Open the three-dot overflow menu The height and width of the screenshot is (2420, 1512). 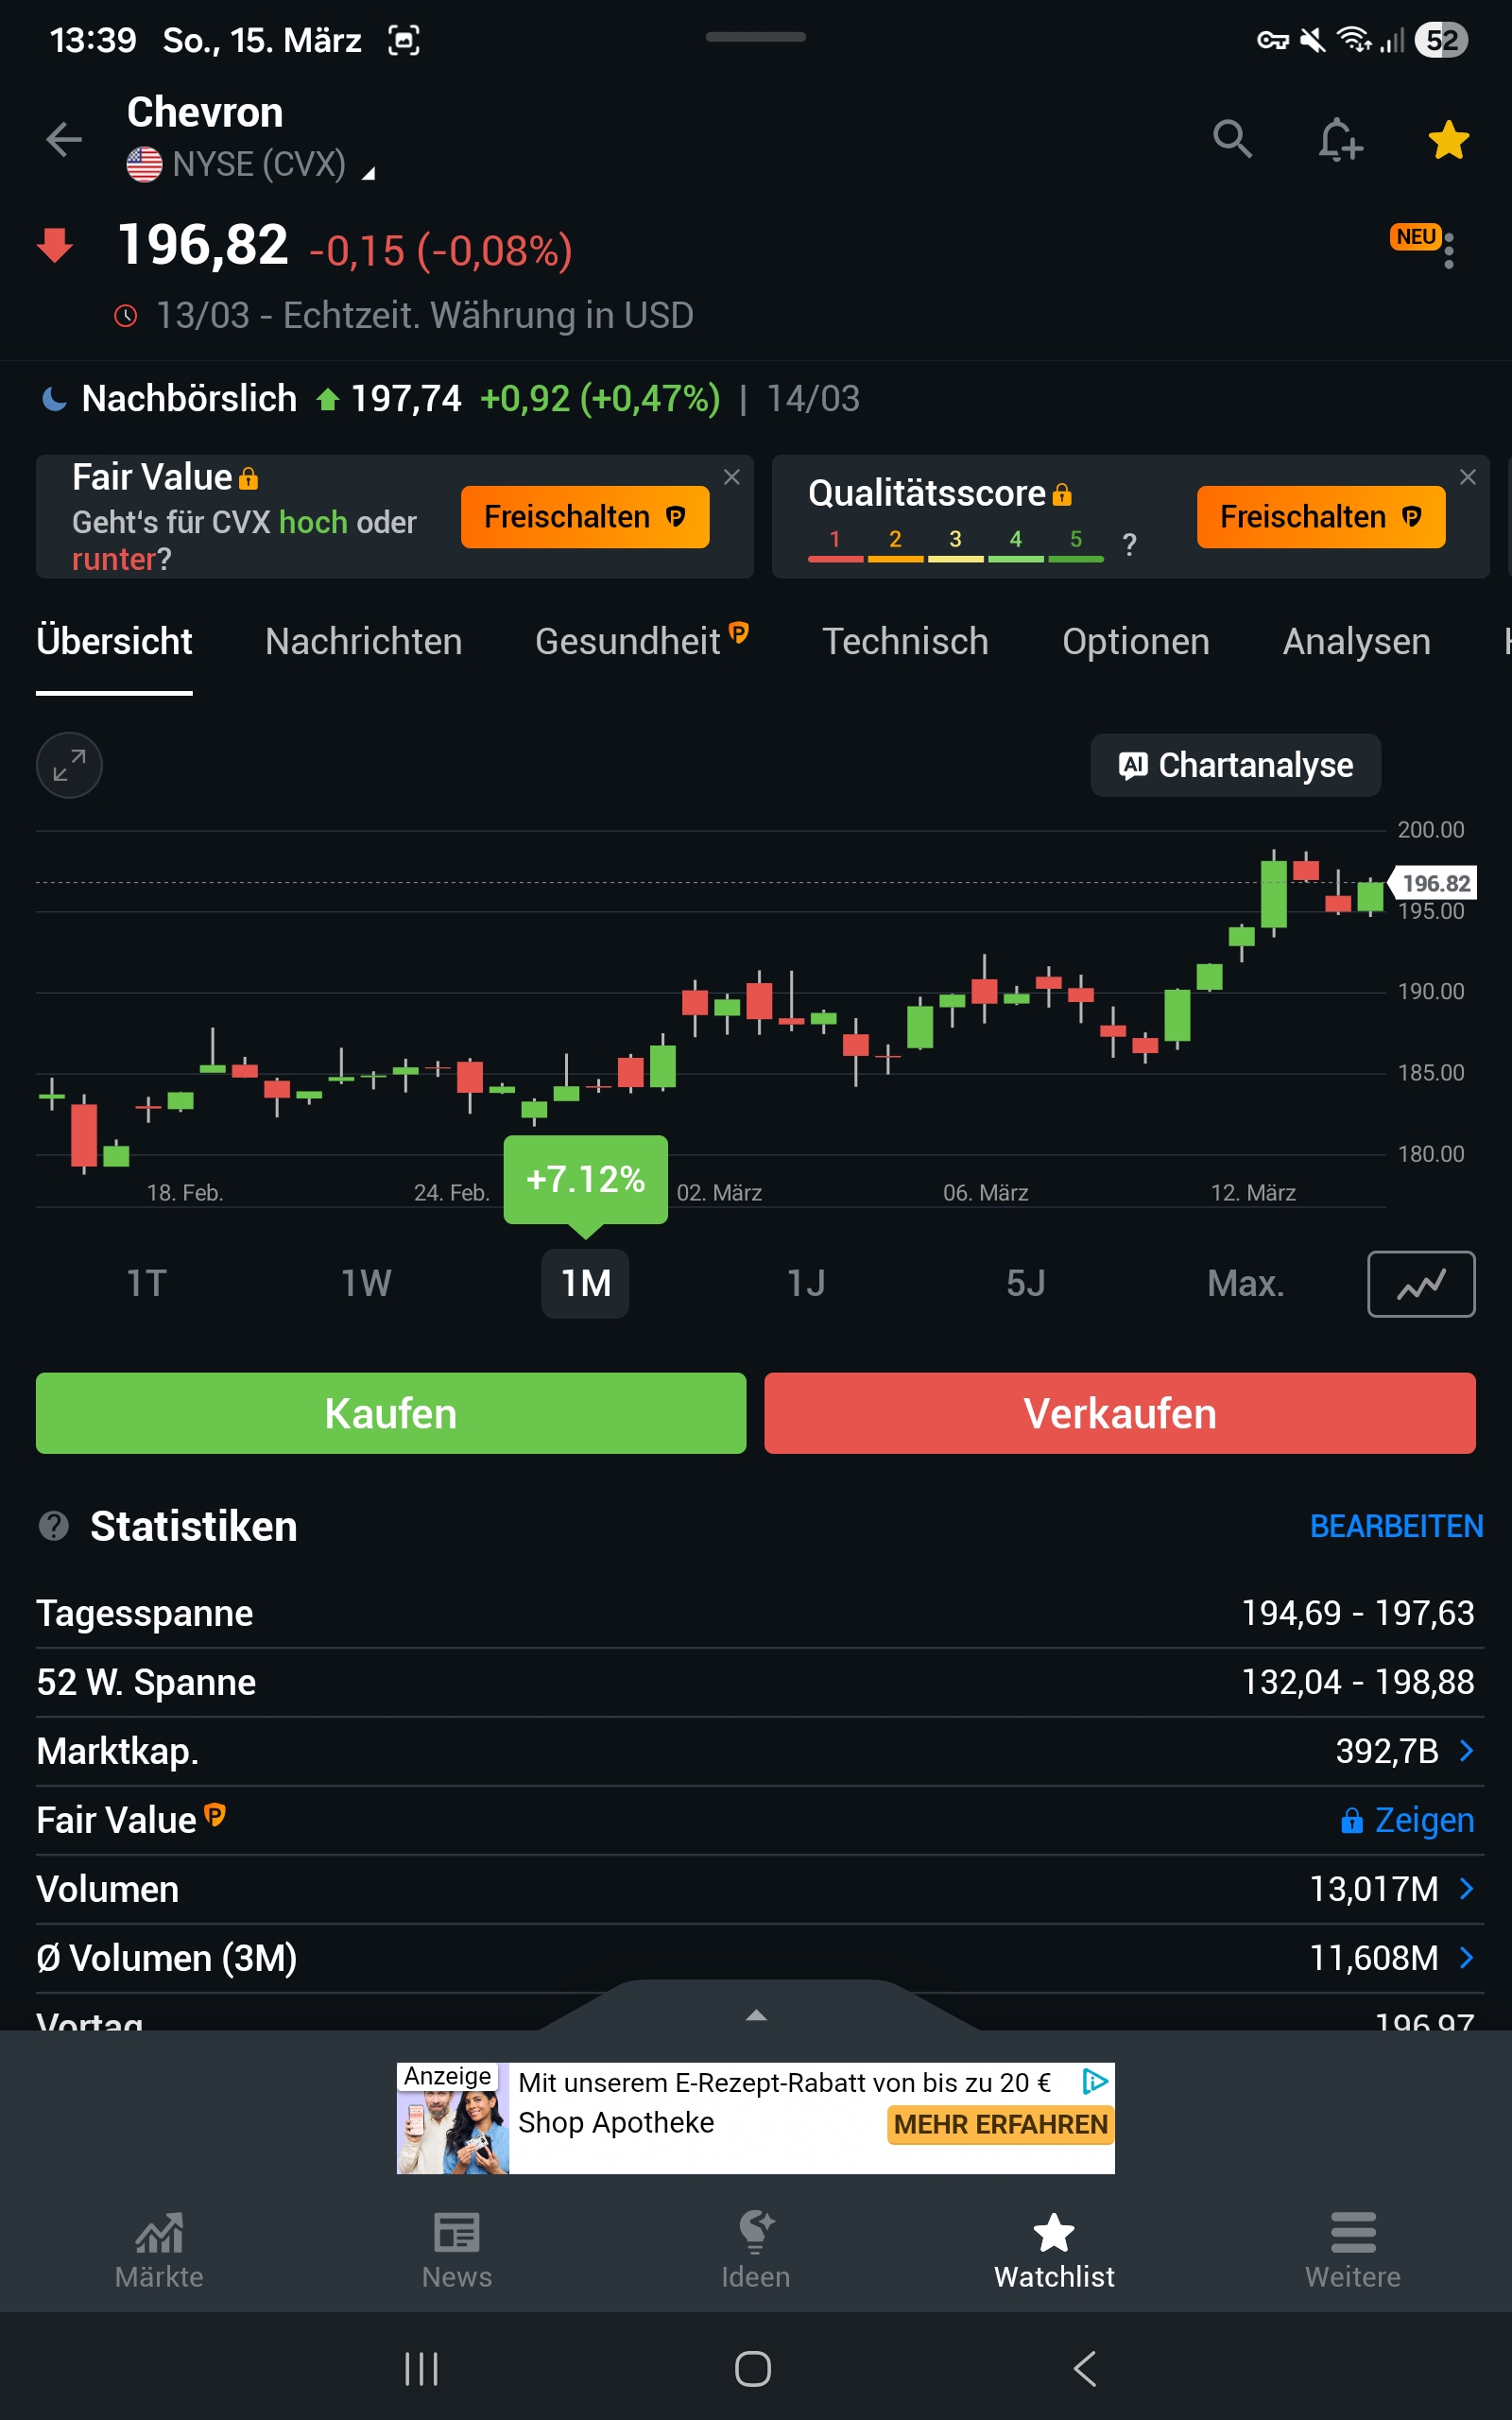coord(1449,250)
